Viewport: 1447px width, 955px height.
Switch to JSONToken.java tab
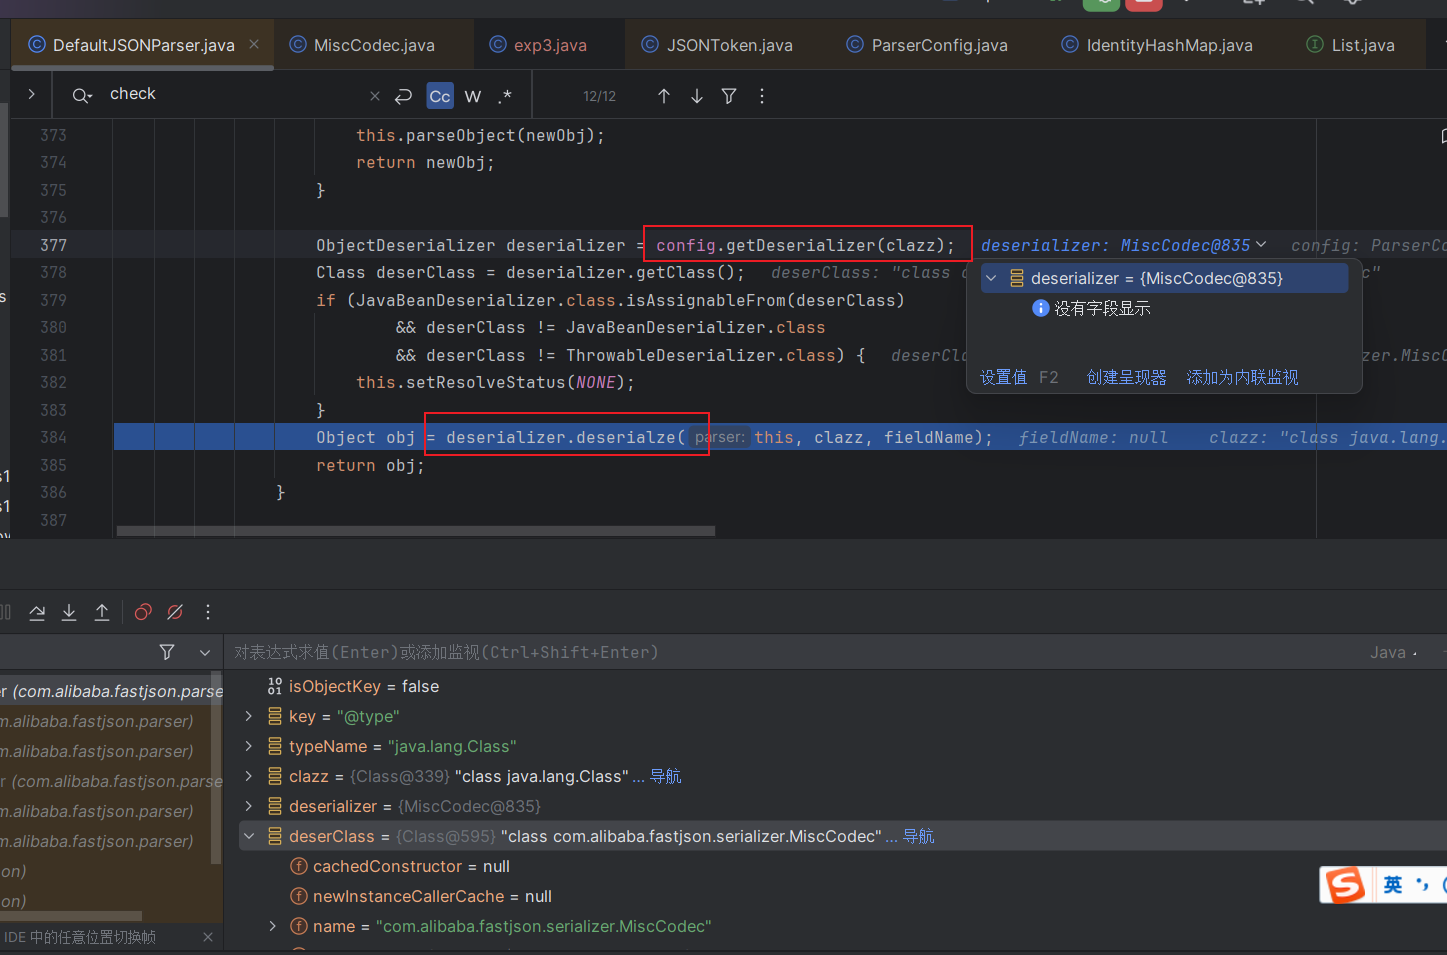718,45
